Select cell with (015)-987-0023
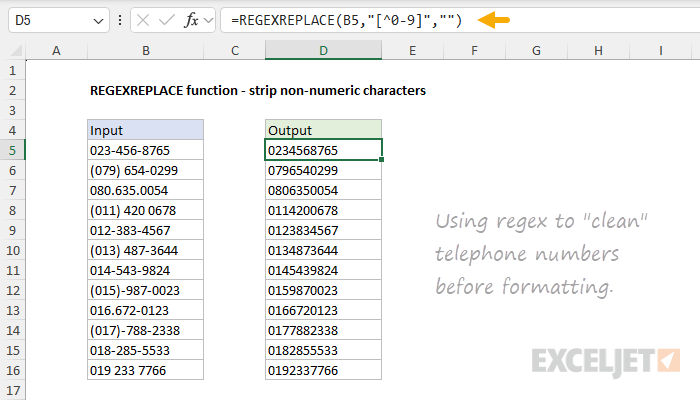Viewport: 700px width, 400px height. (146, 291)
